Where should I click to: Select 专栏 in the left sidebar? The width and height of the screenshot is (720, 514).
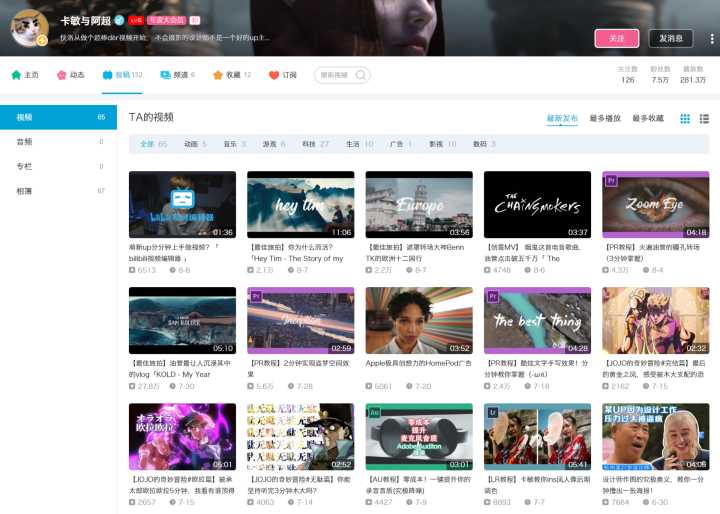[58, 166]
